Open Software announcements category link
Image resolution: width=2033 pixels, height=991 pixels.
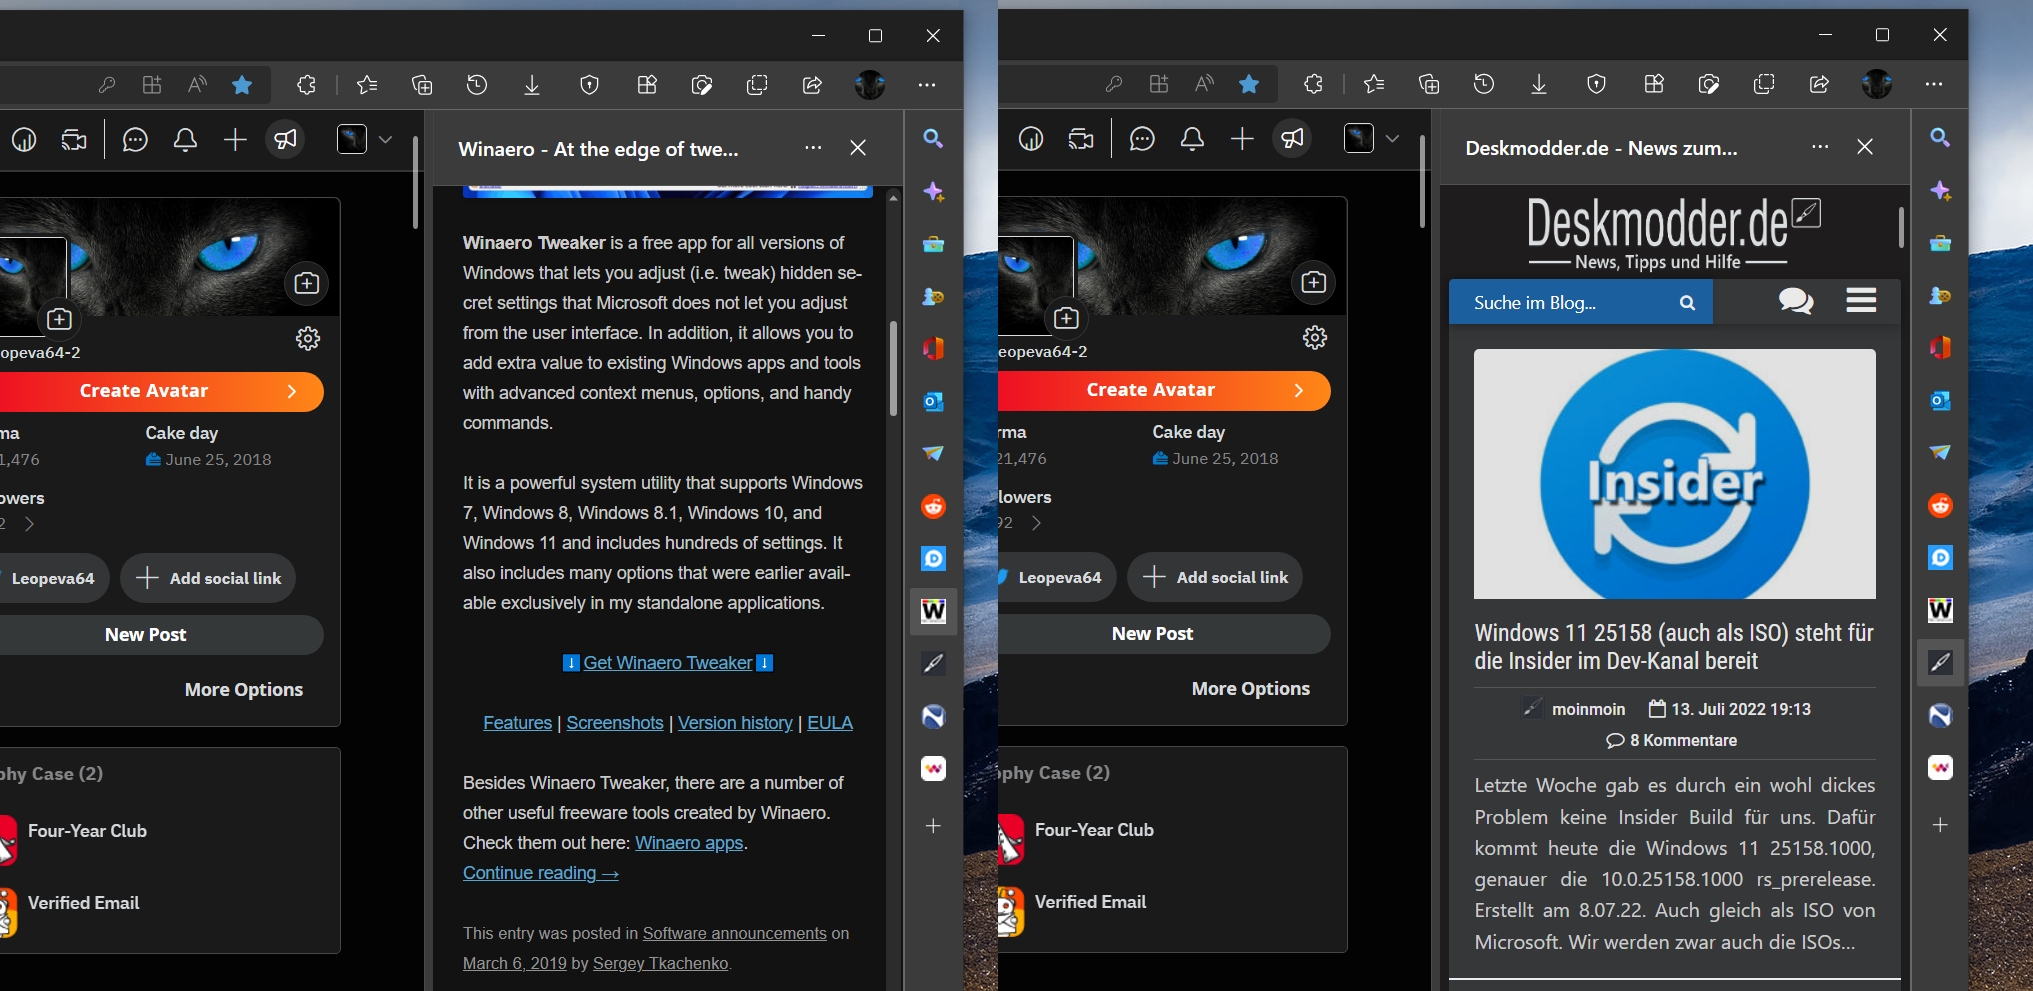click(735, 933)
